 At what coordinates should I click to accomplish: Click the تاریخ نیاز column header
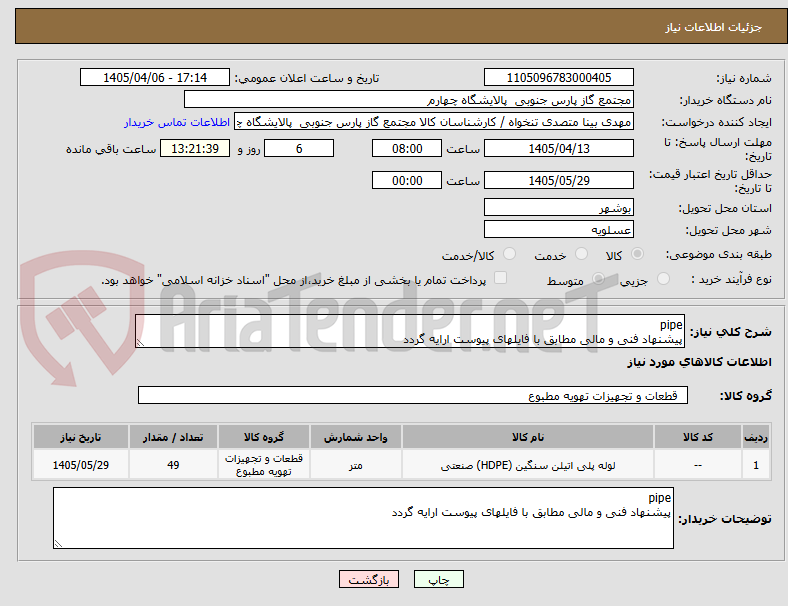pos(81,437)
